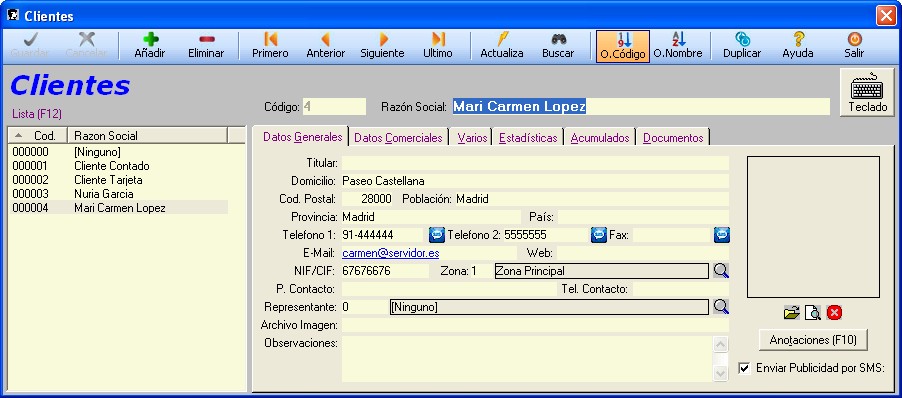The width and height of the screenshot is (902, 398).
Task: Select Cliente Contado in the list
Action: point(119,166)
